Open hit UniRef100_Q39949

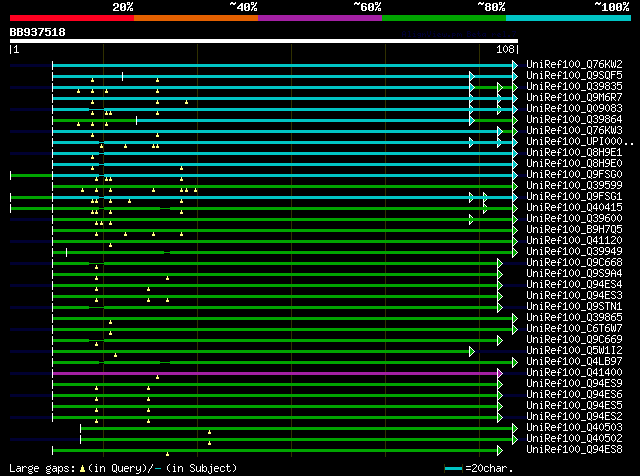(574, 252)
